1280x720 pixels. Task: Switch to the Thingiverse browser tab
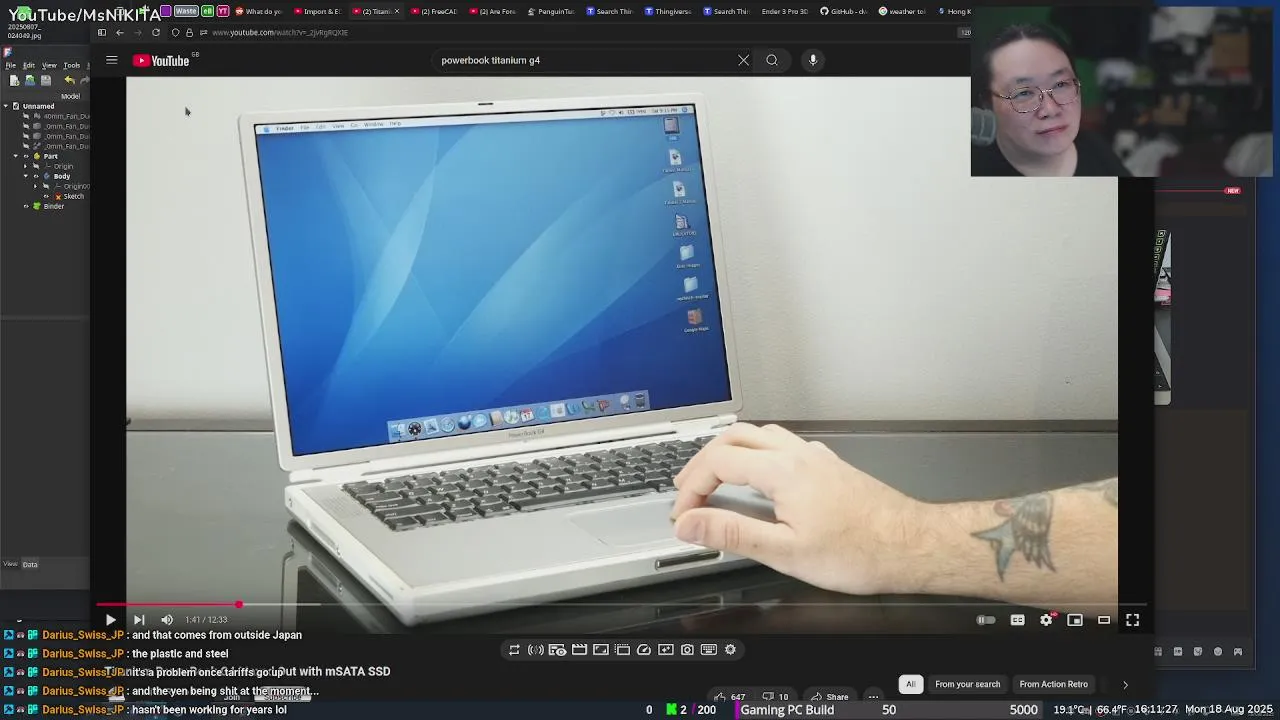click(x=668, y=11)
